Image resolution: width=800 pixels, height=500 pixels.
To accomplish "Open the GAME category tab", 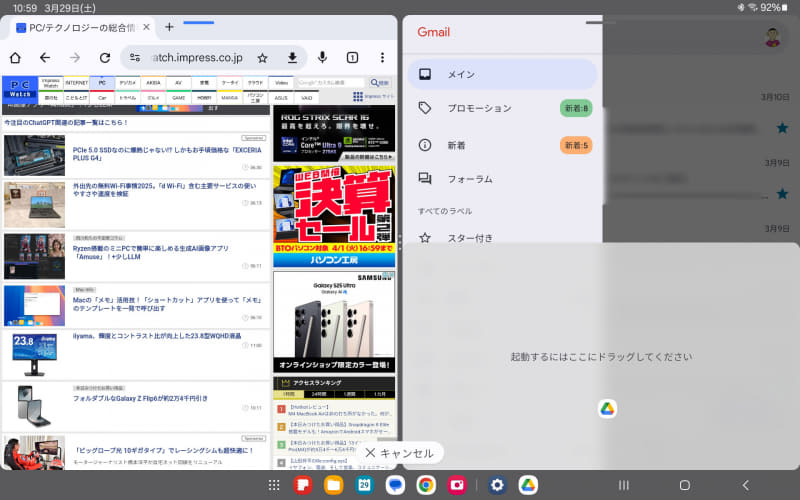I will point(179,97).
